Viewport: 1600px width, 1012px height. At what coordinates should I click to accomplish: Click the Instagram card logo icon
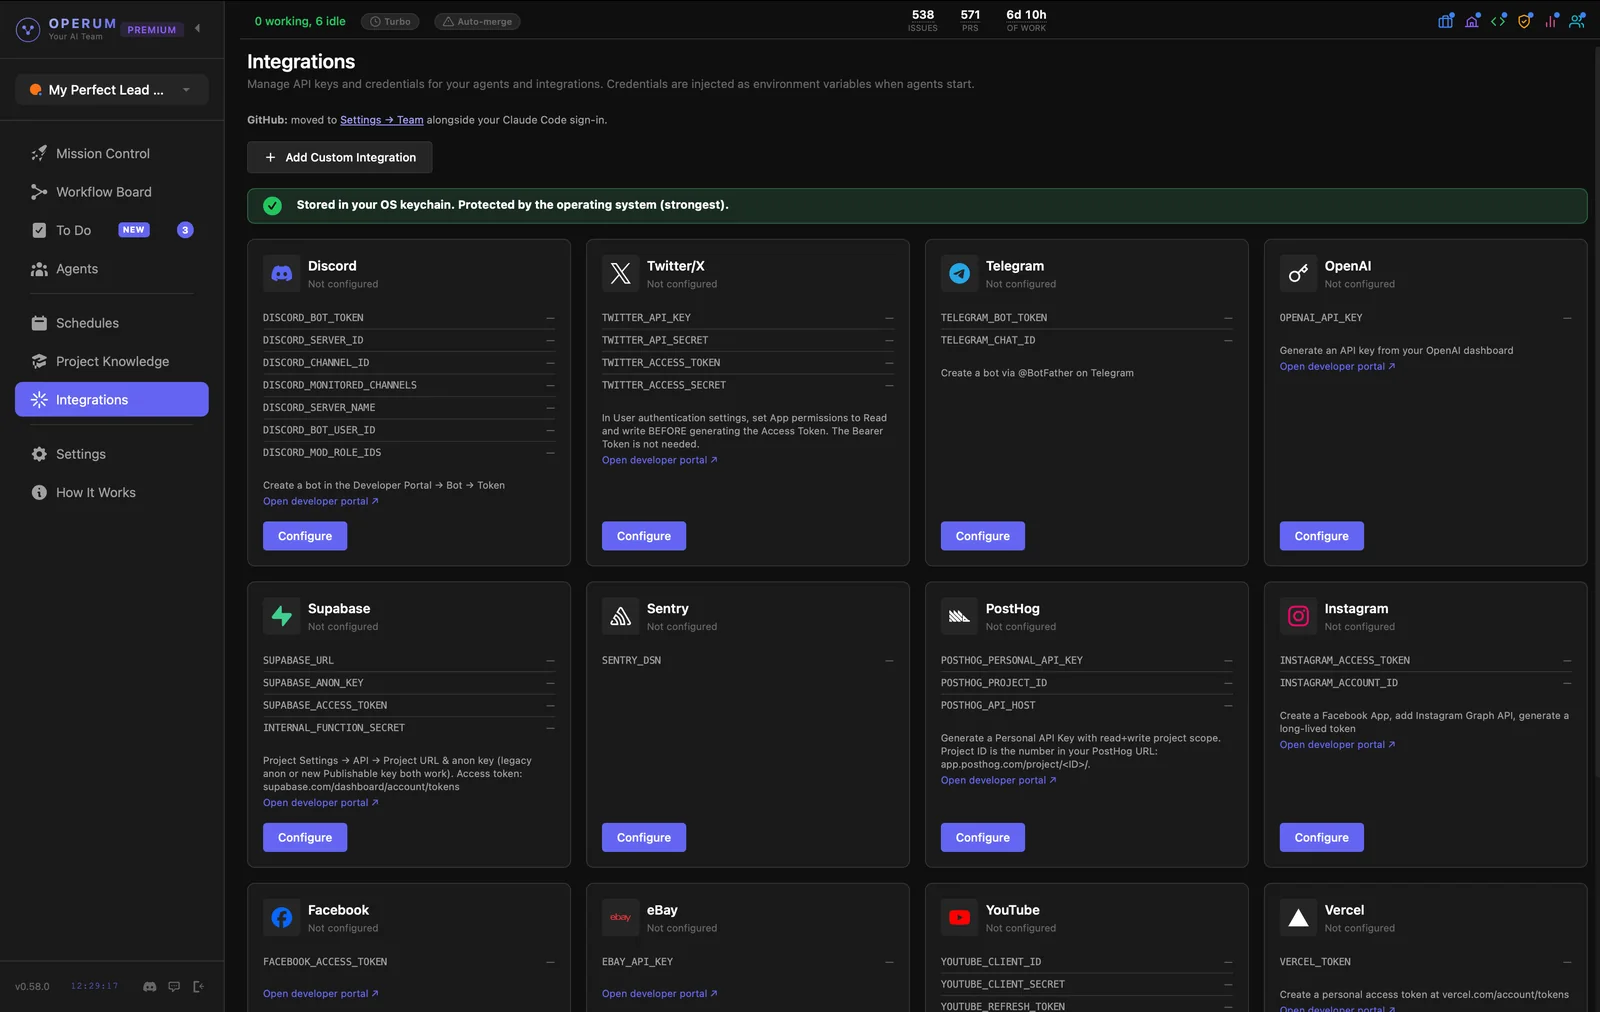(1299, 616)
